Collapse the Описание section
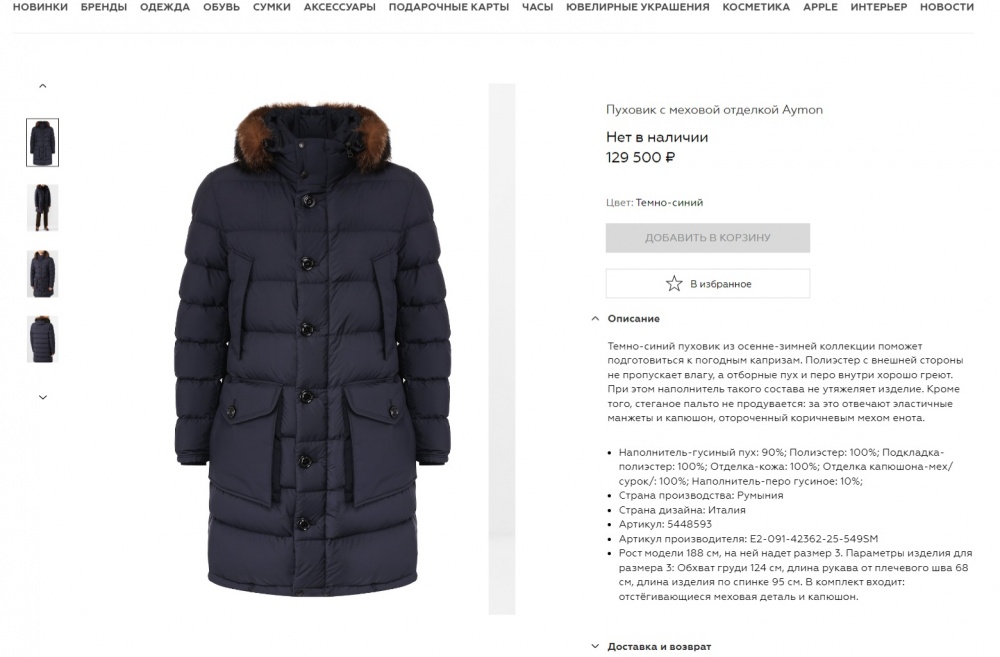This screenshot has height=657, width=1000. 626,318
